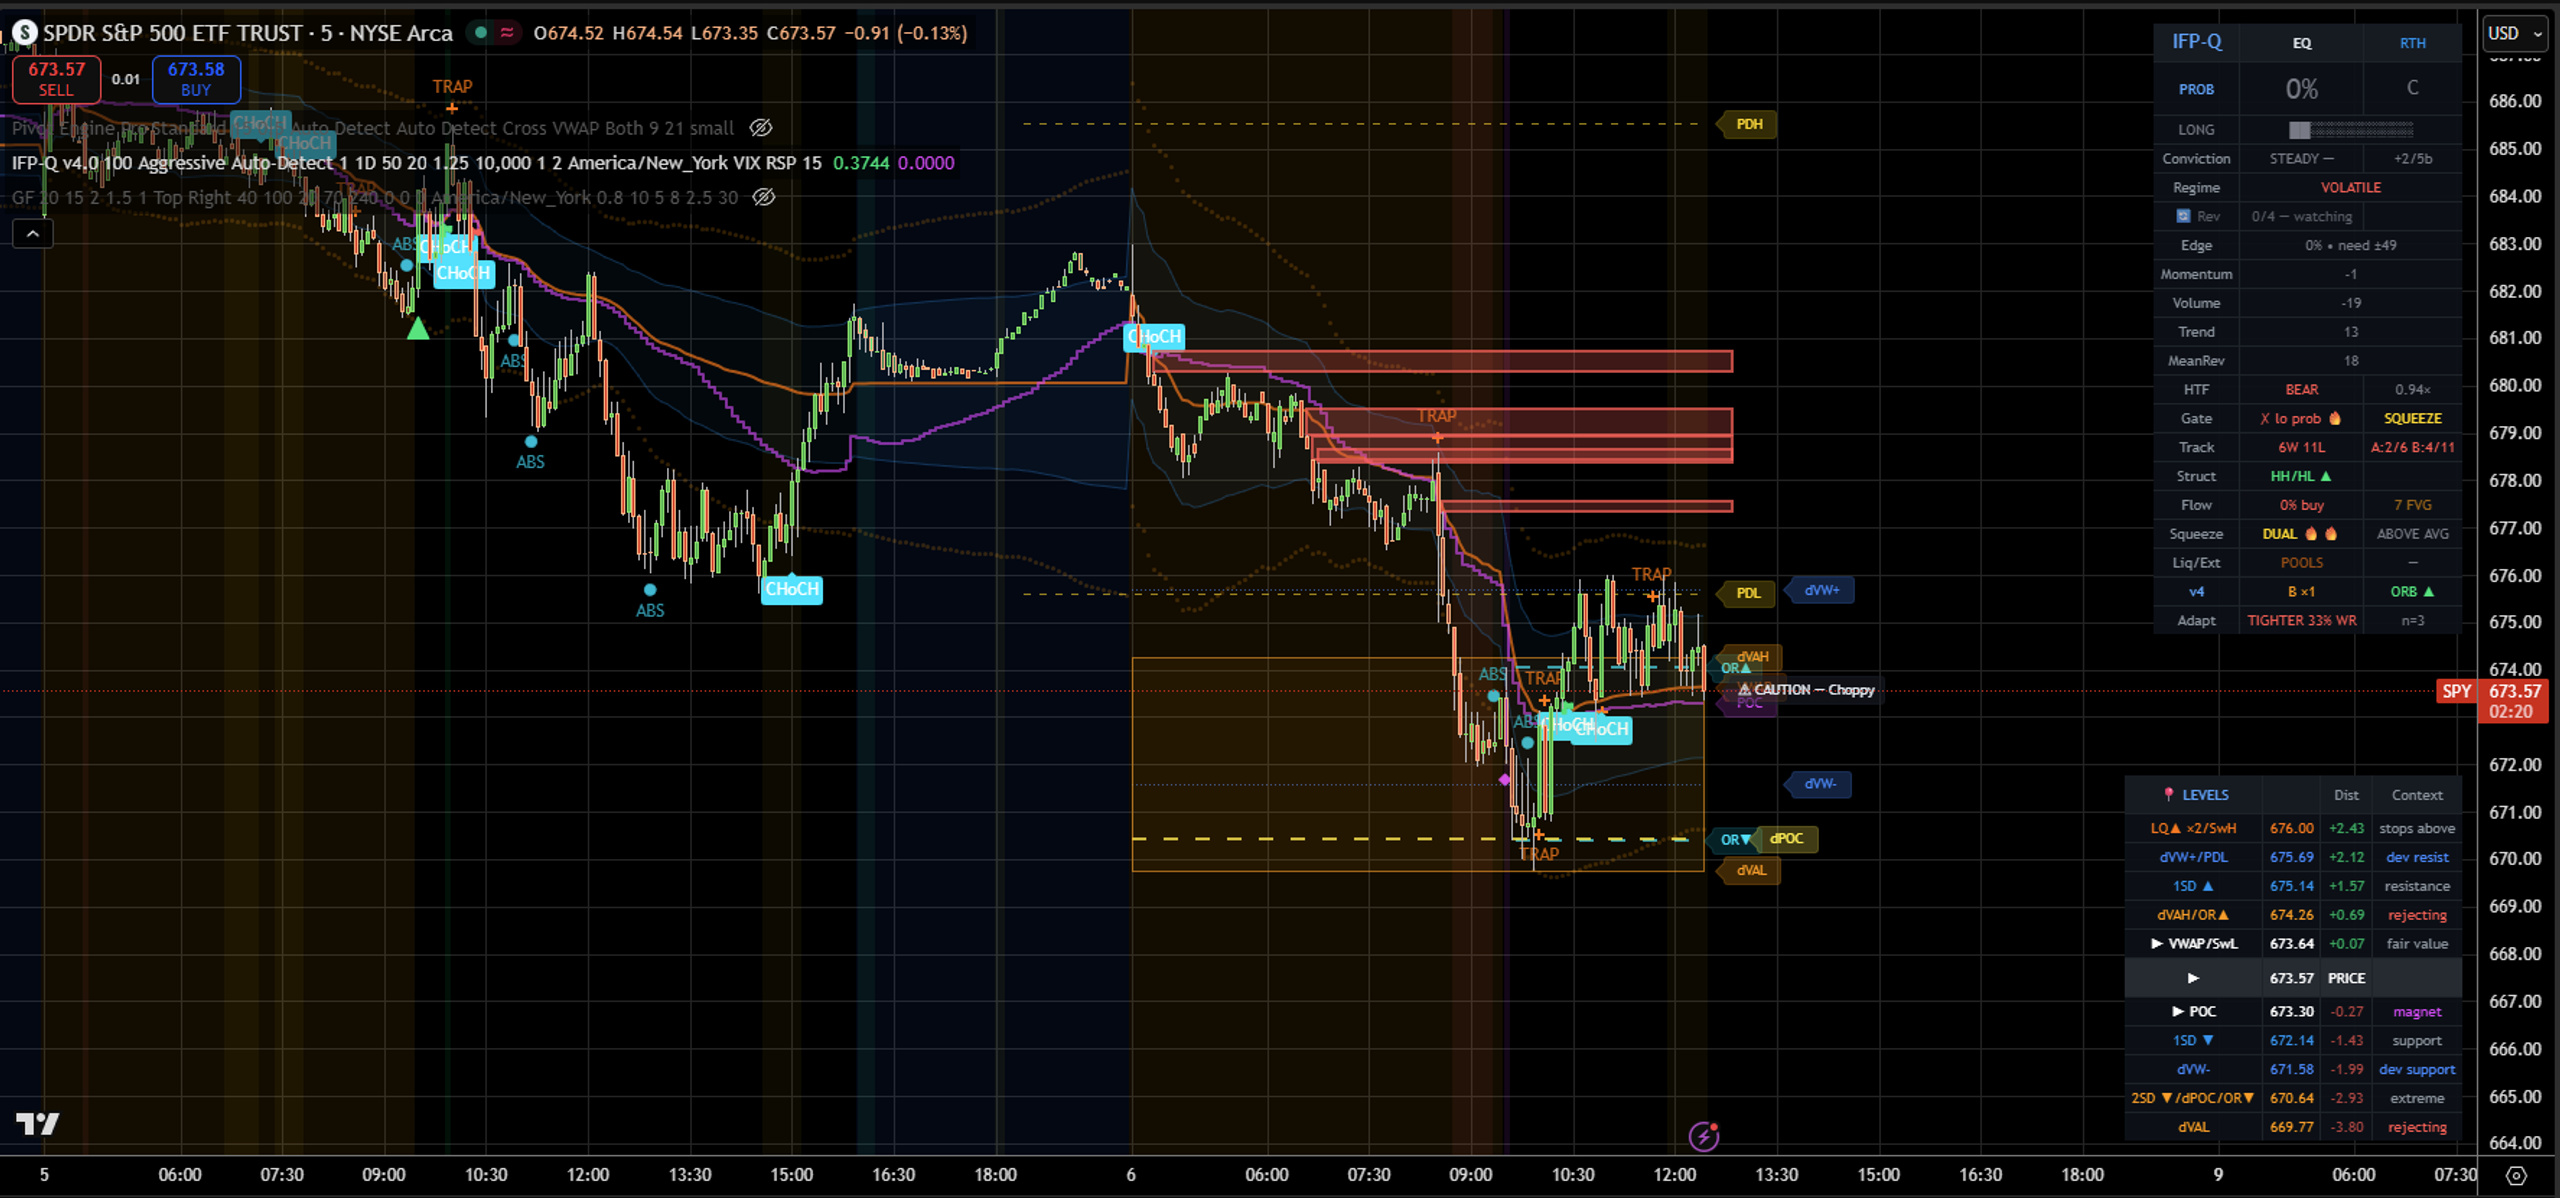Select the Pivot Engine Pro legend text
The image size is (2560, 1198).
coord(373,128)
